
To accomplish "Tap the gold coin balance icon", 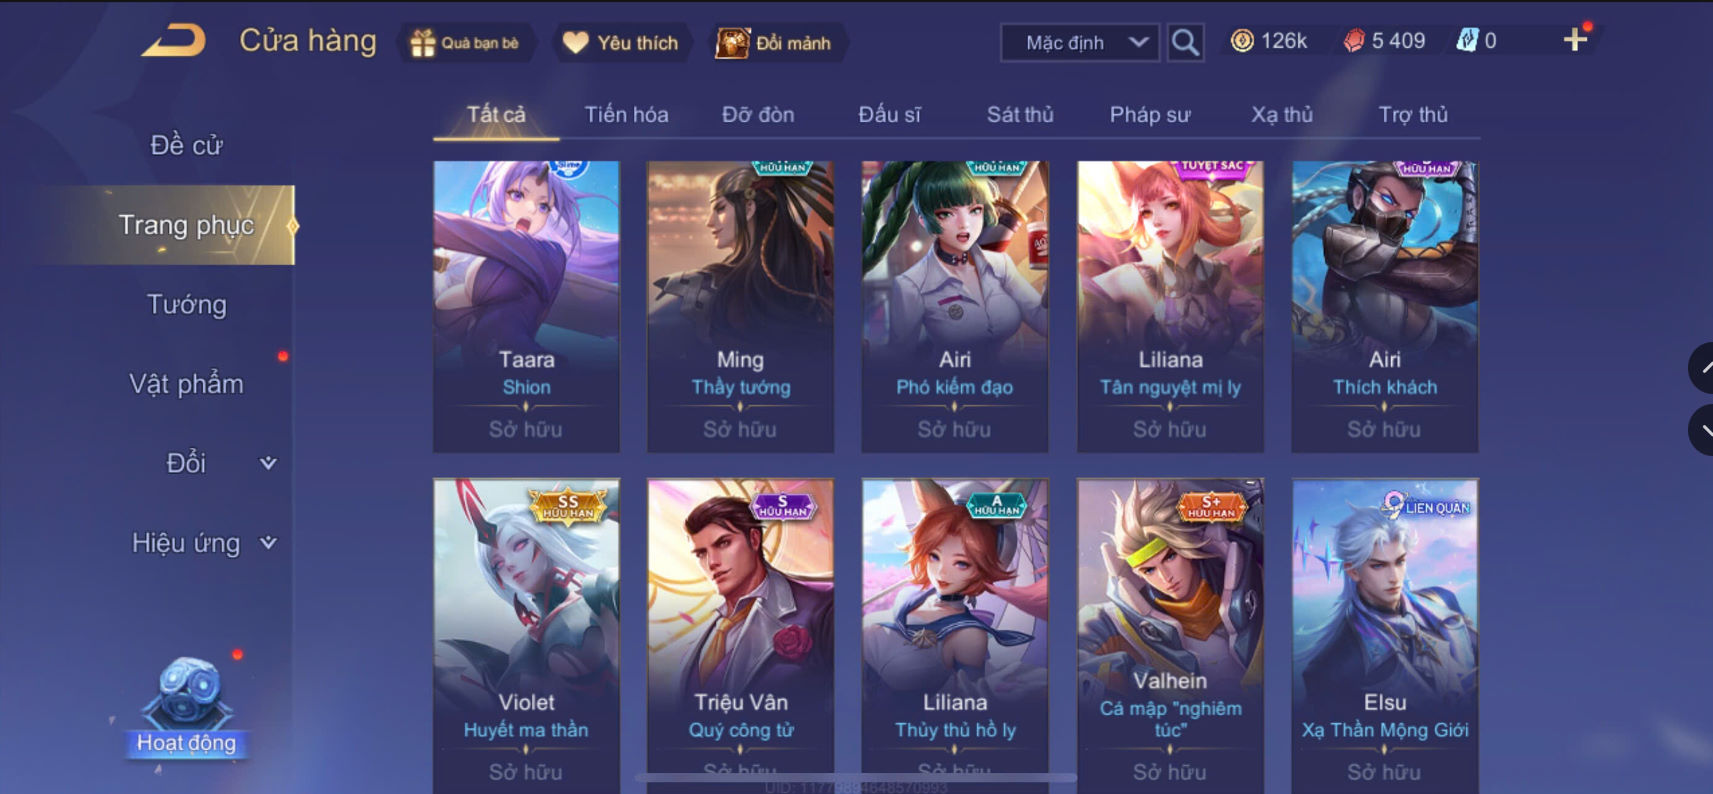I will click(x=1242, y=41).
